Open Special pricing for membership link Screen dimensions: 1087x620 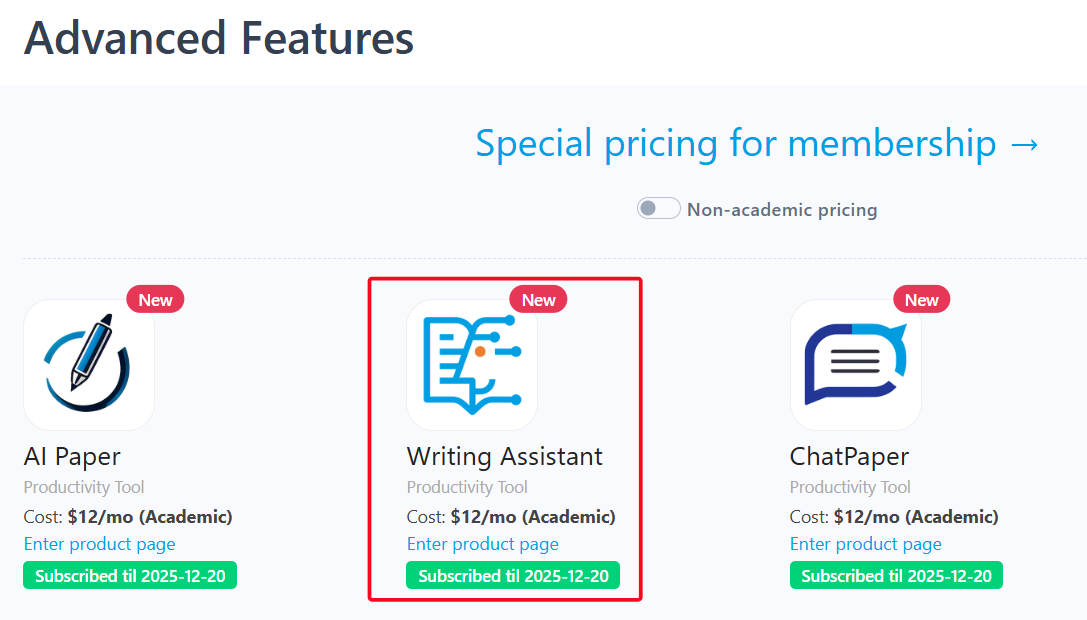[x=758, y=144]
